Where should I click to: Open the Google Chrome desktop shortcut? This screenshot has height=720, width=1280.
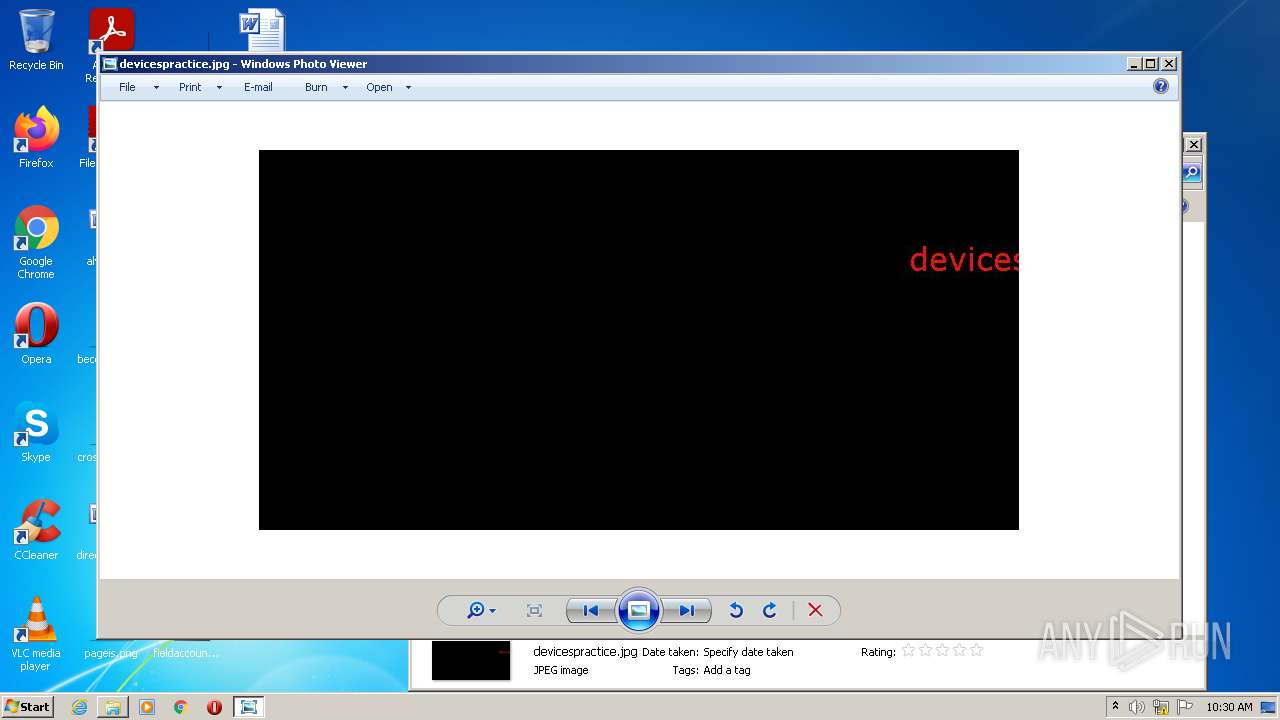(36, 242)
